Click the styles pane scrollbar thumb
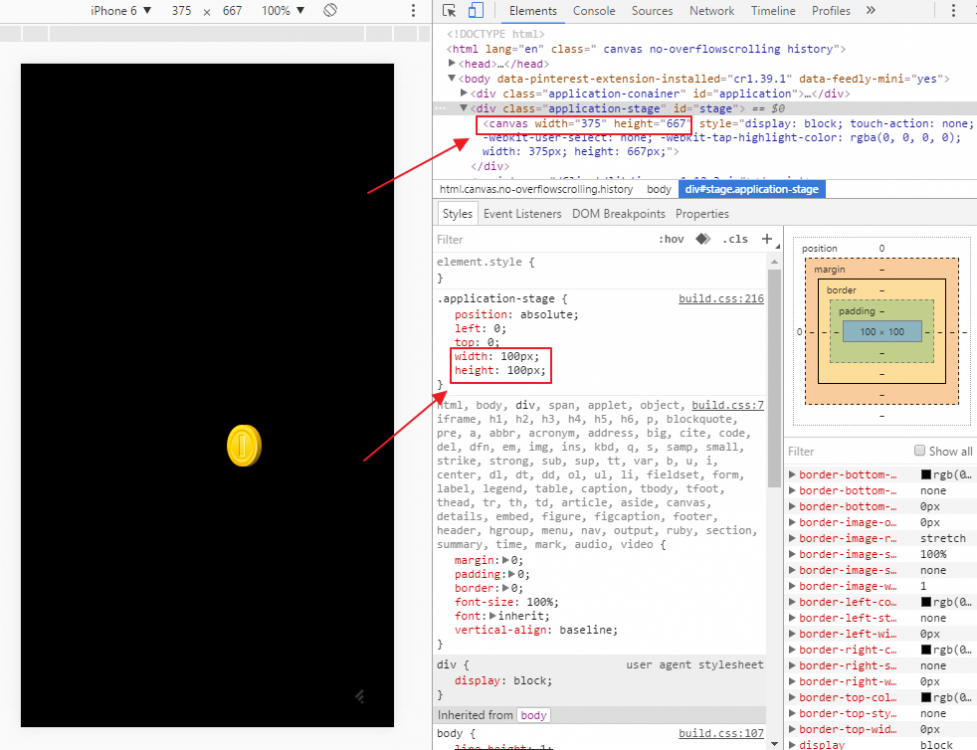 tap(774, 377)
